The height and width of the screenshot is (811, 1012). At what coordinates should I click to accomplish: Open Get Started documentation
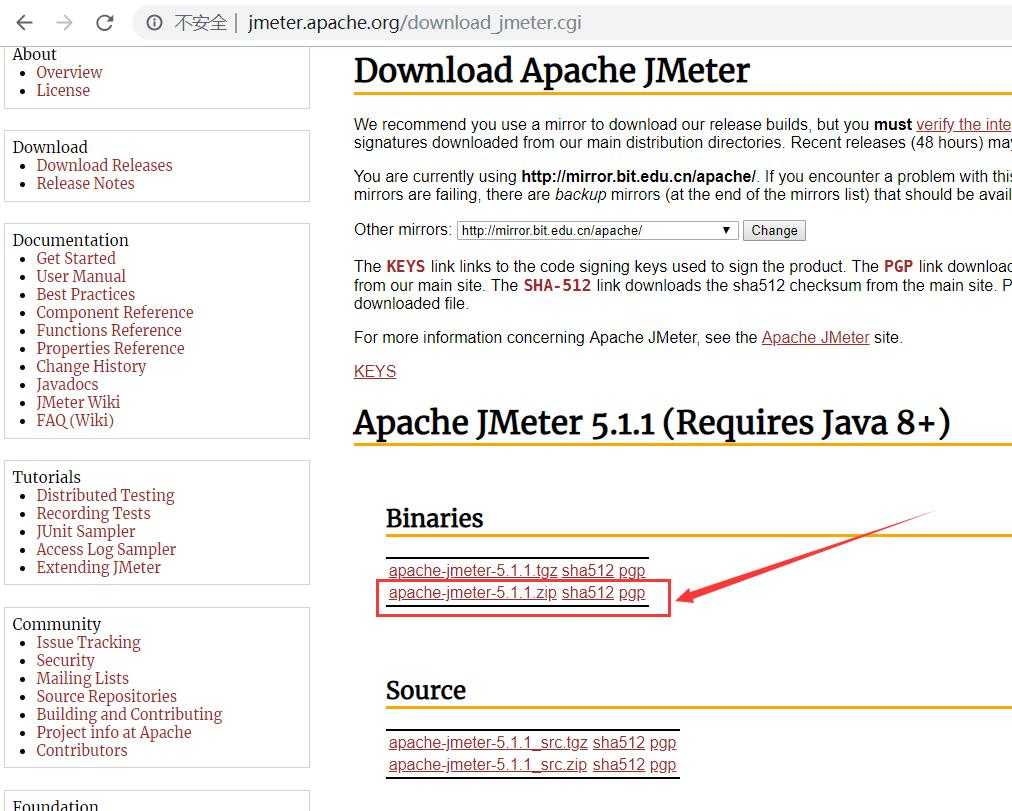(x=76, y=258)
